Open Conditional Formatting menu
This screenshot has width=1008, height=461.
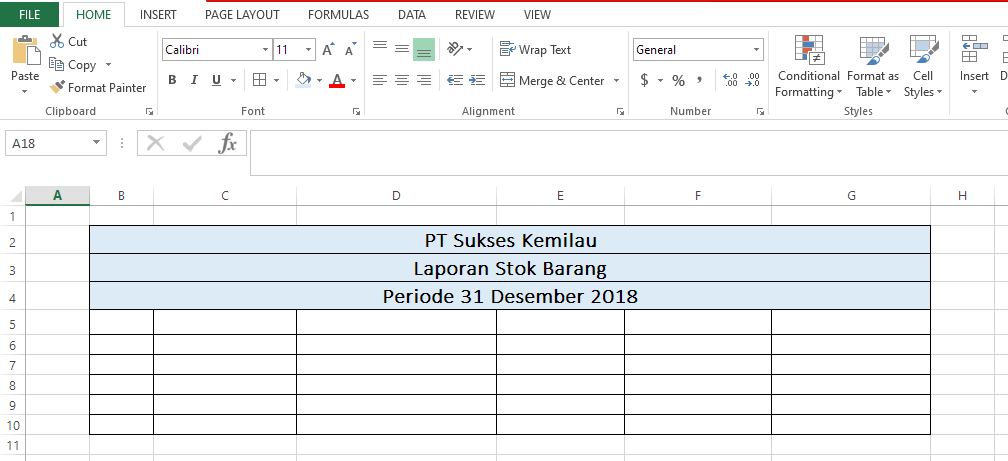808,66
